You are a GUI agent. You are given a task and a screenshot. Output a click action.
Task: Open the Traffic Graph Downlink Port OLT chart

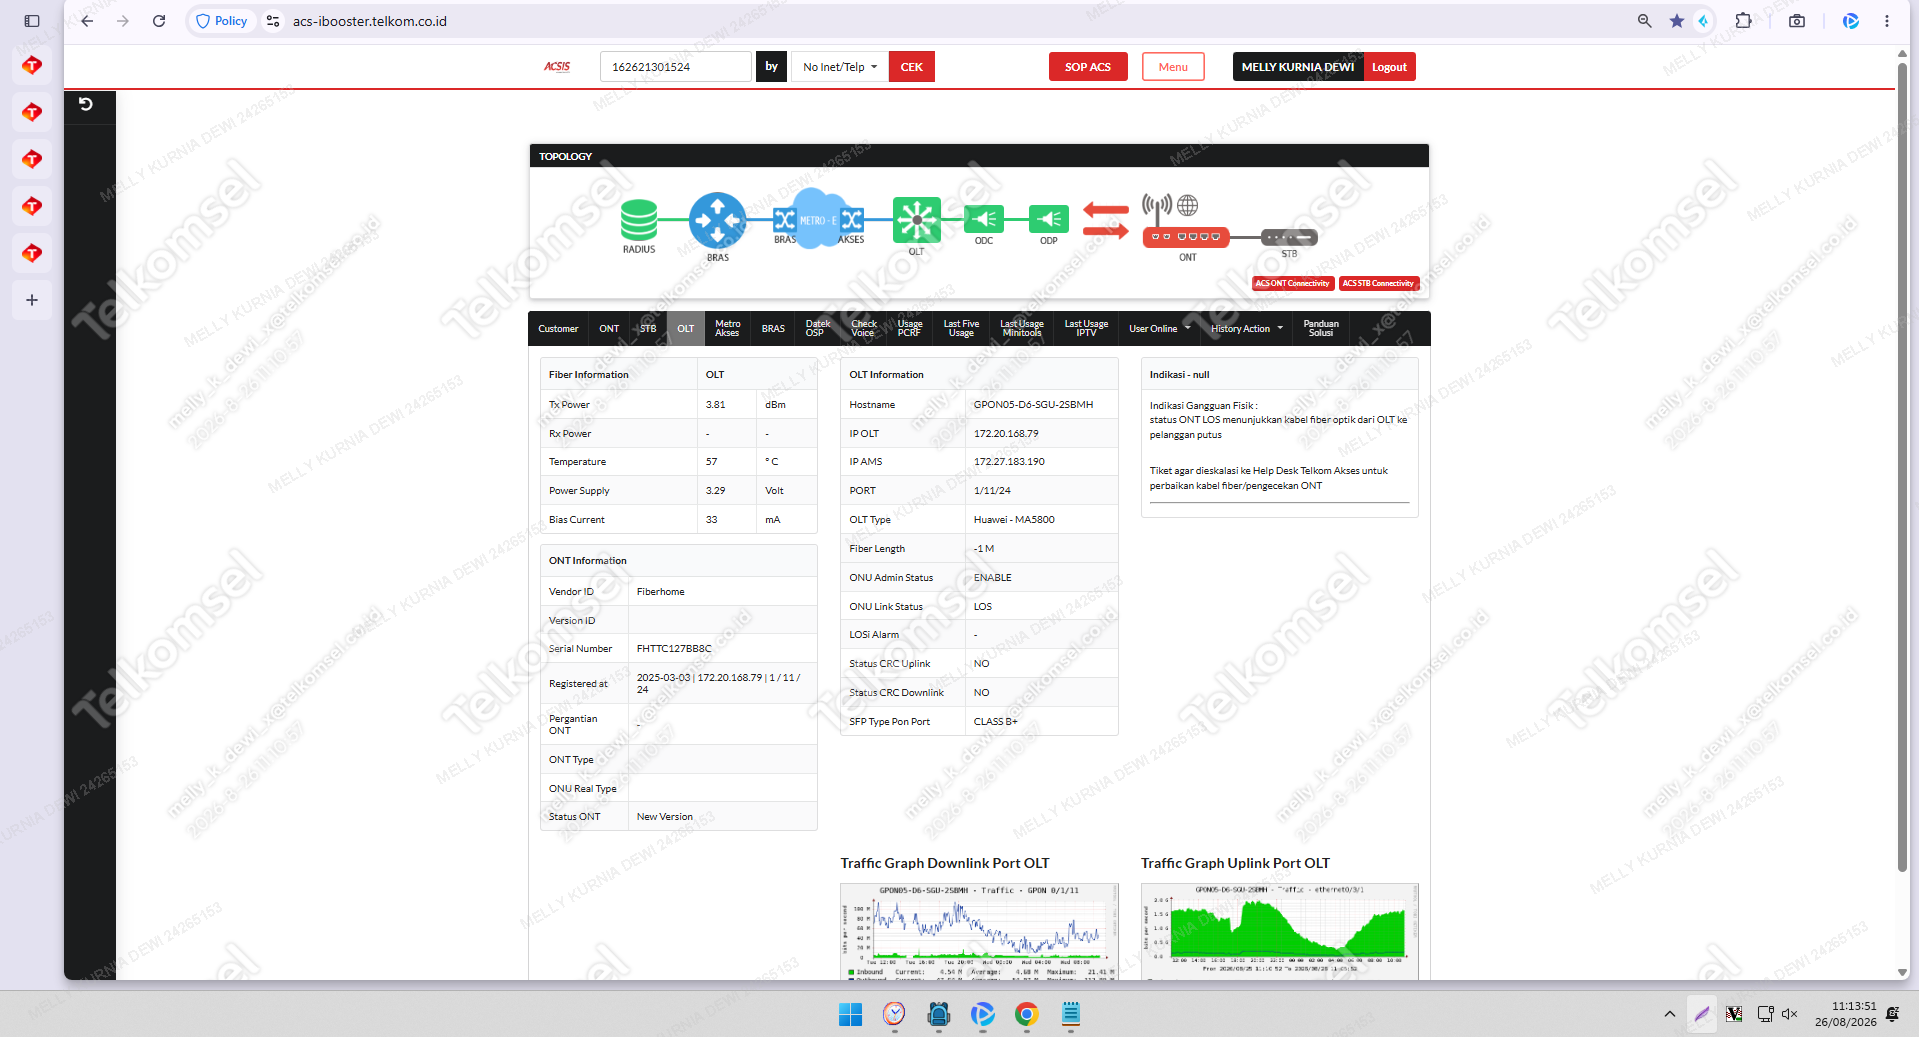pyautogui.click(x=979, y=932)
